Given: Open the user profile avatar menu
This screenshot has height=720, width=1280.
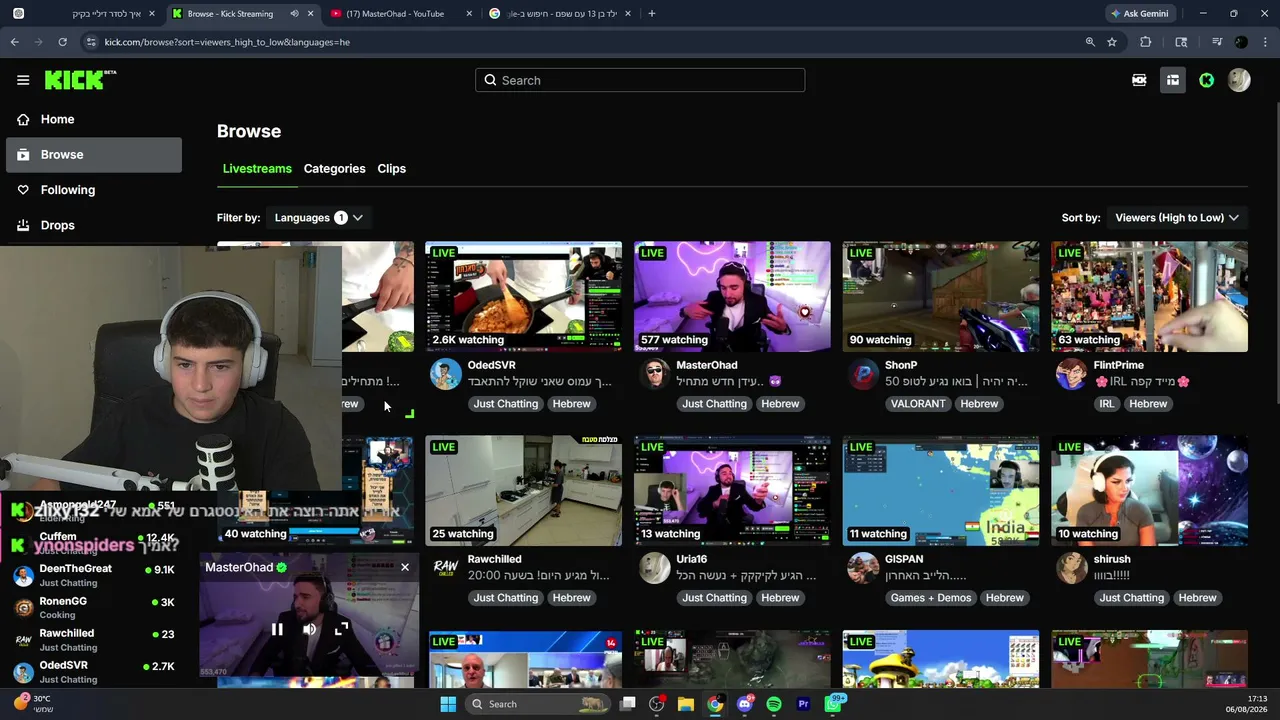Looking at the screenshot, I should [1239, 80].
